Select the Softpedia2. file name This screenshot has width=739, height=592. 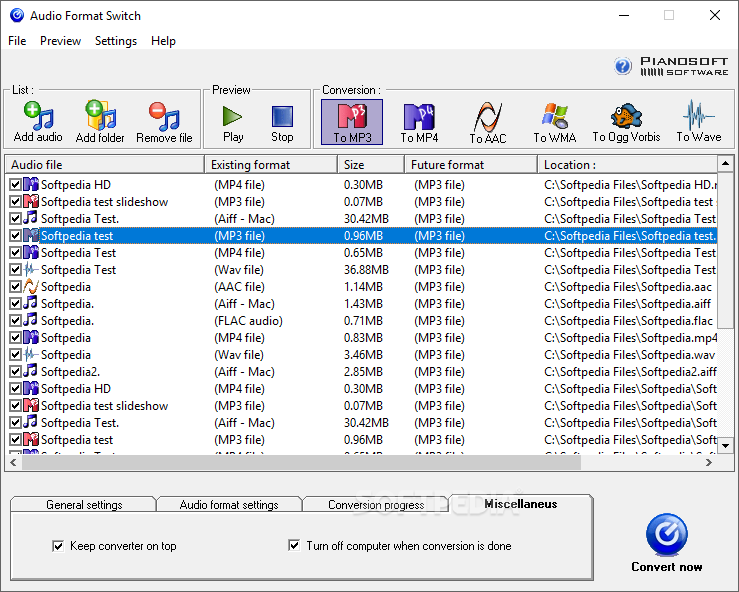click(70, 371)
